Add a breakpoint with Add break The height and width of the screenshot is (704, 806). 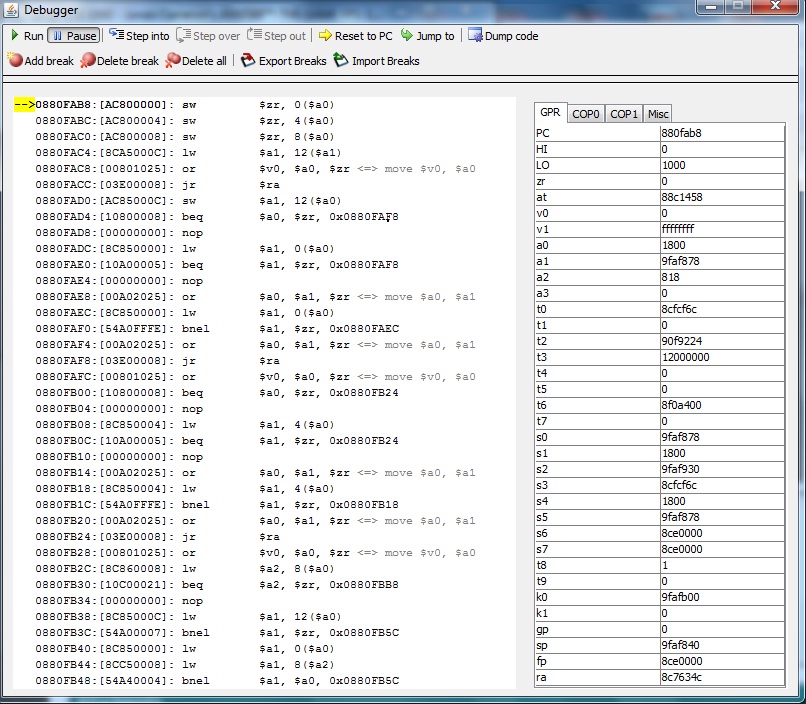(40, 61)
